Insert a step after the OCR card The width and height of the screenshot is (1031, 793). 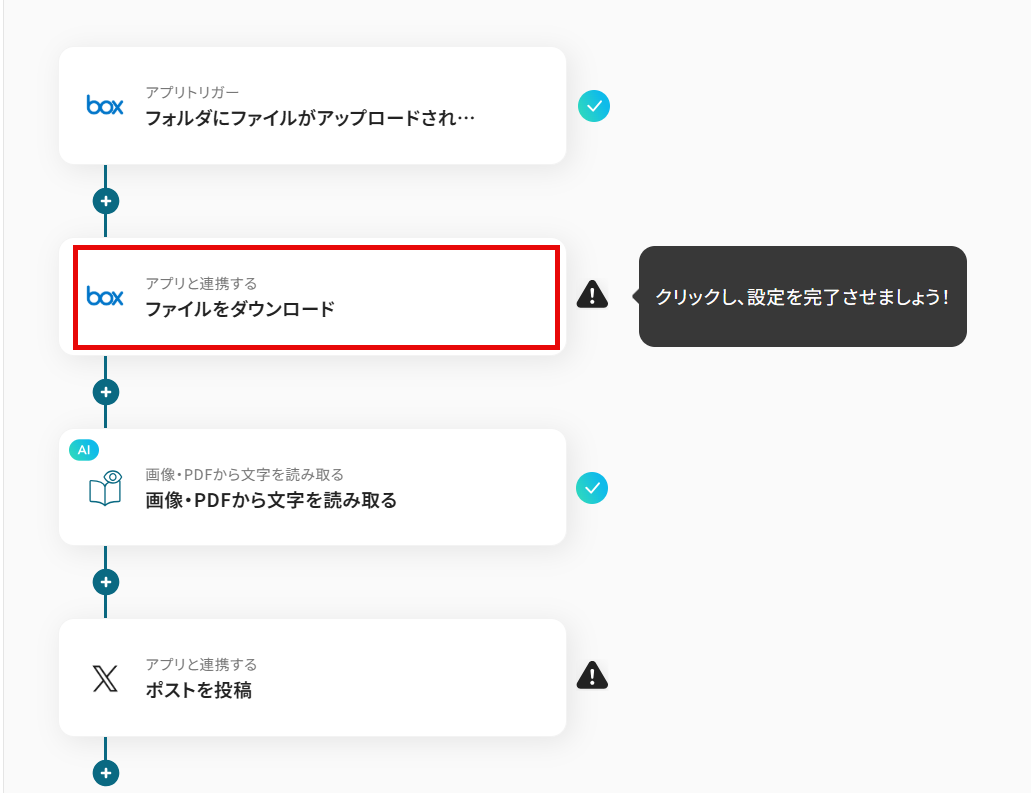pyautogui.click(x=106, y=583)
